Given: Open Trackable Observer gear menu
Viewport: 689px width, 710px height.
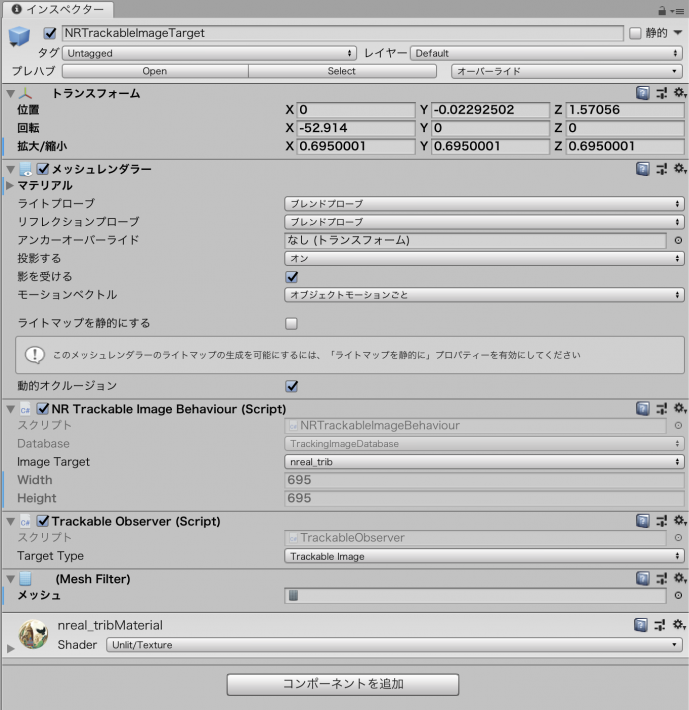Looking at the screenshot, I should click(x=679, y=521).
